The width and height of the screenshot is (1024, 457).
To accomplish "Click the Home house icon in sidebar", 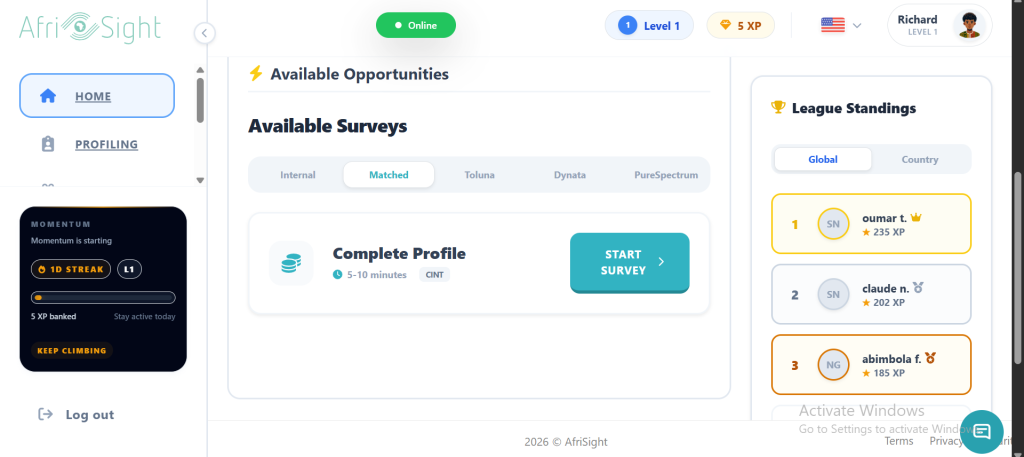I will [47, 96].
